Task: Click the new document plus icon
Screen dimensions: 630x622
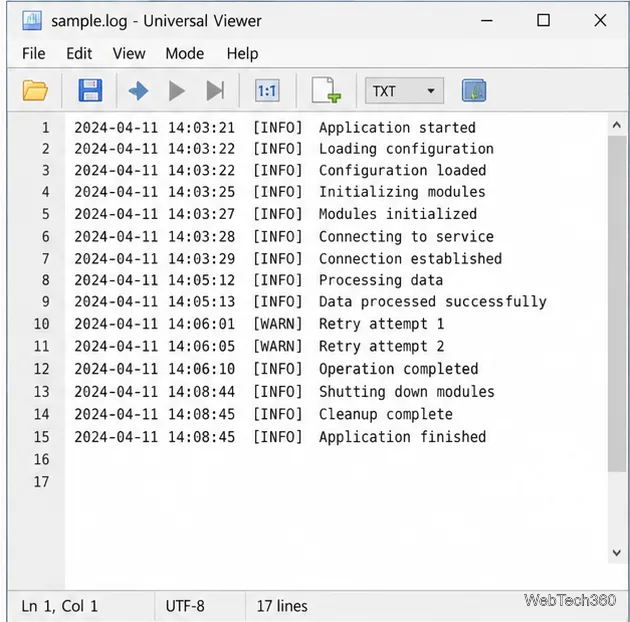Action: pyautogui.click(x=326, y=90)
